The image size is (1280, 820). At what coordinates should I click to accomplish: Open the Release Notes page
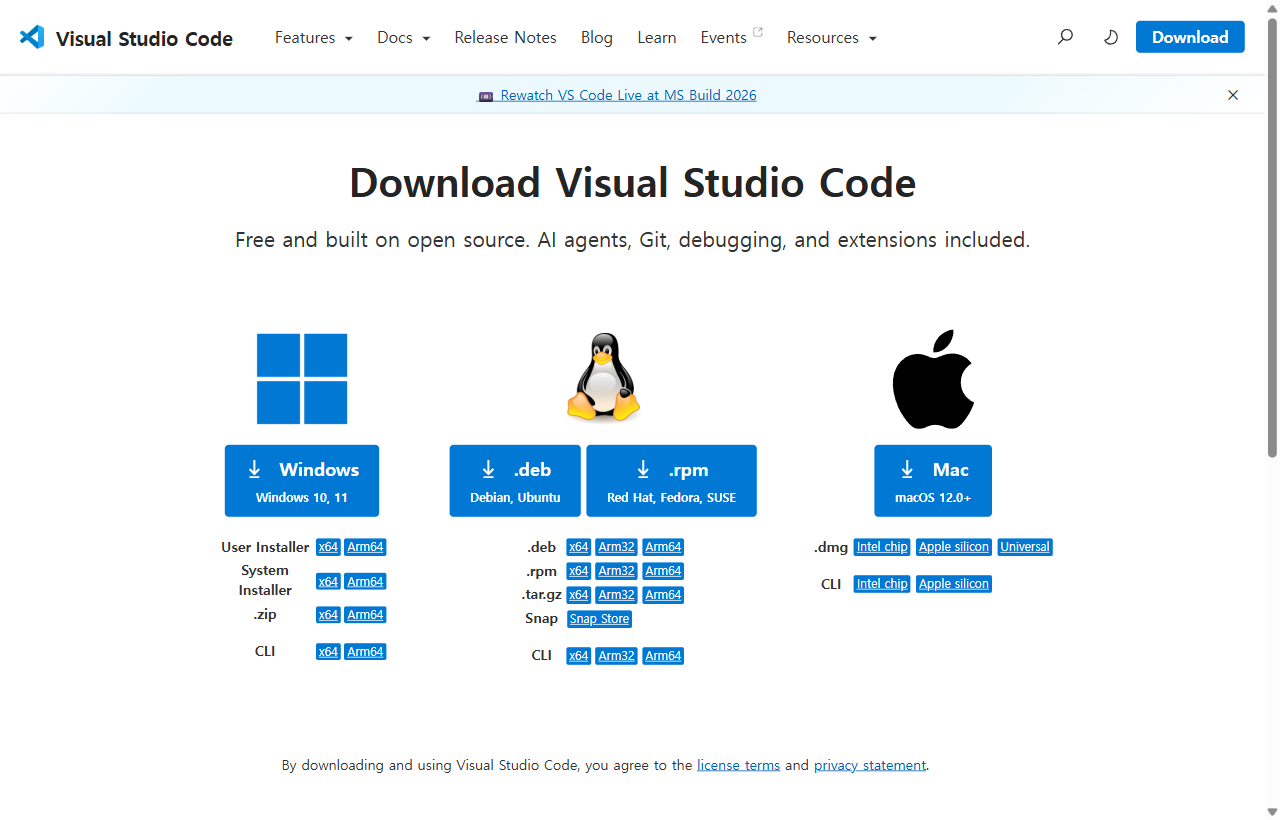505,37
